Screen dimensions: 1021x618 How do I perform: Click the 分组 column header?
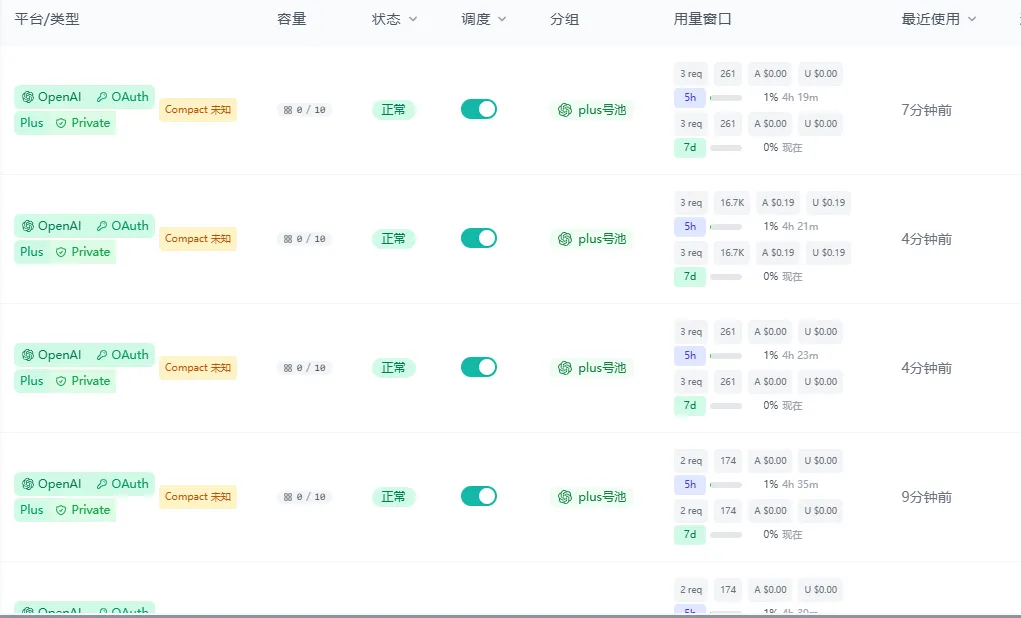point(565,20)
